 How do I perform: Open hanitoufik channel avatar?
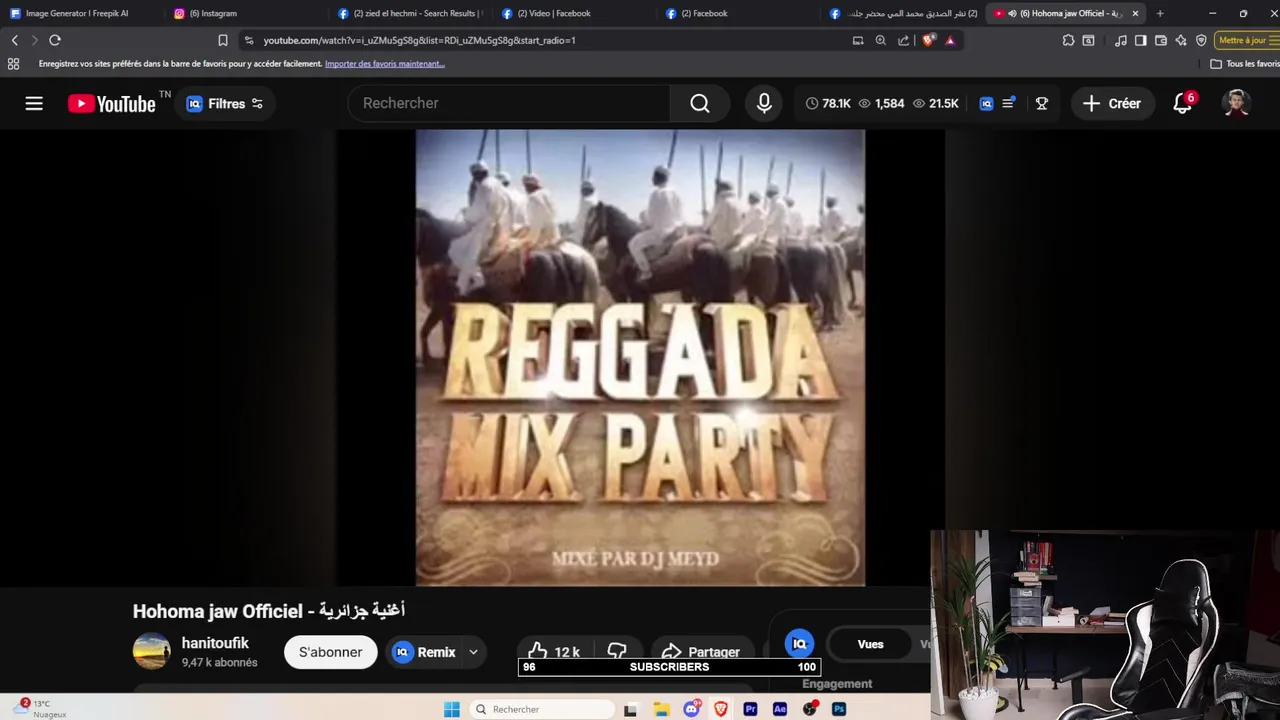[x=152, y=651]
